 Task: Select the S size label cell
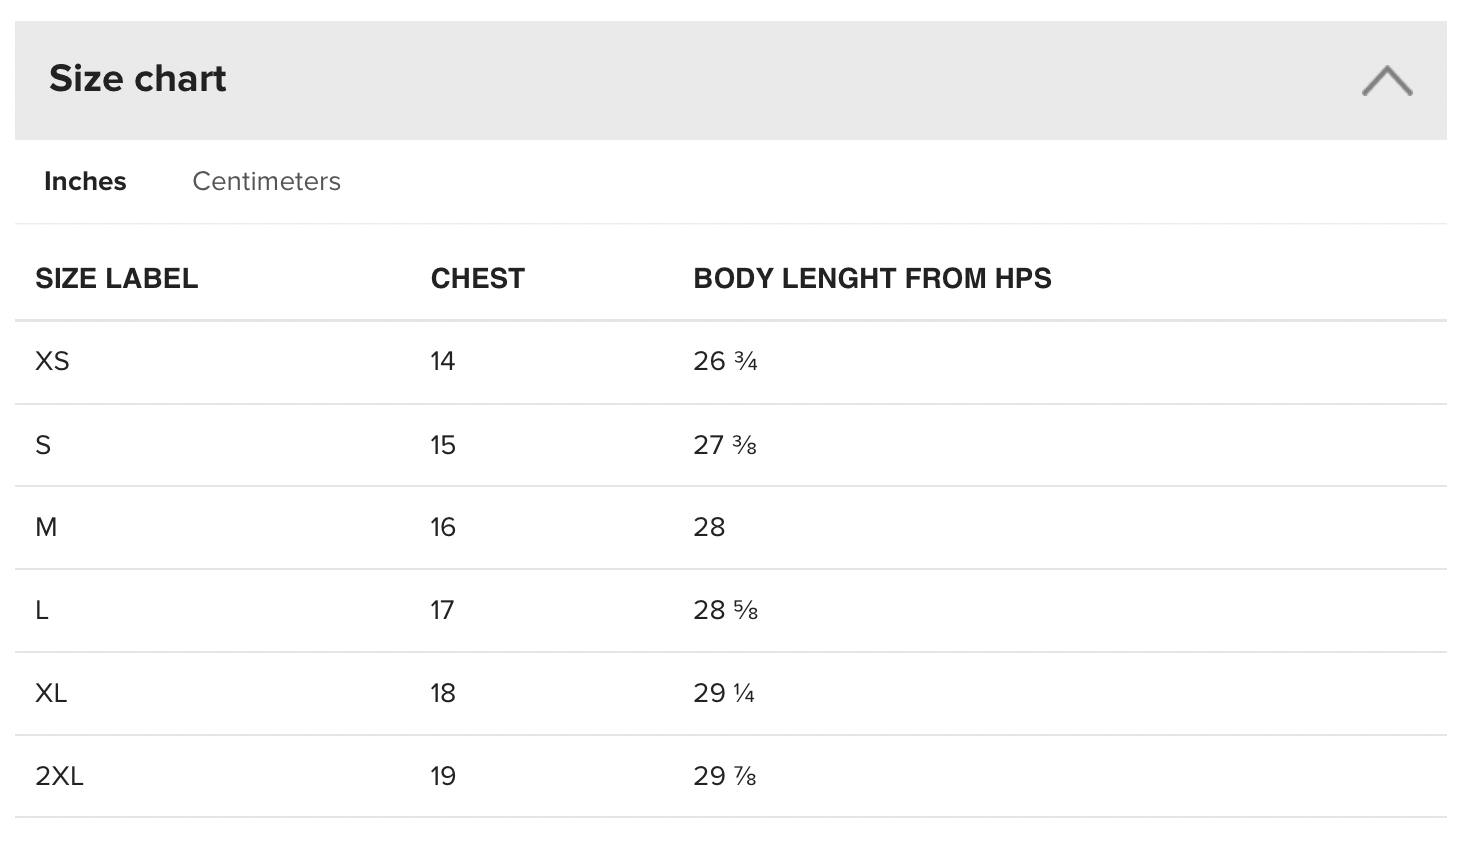[x=43, y=445]
